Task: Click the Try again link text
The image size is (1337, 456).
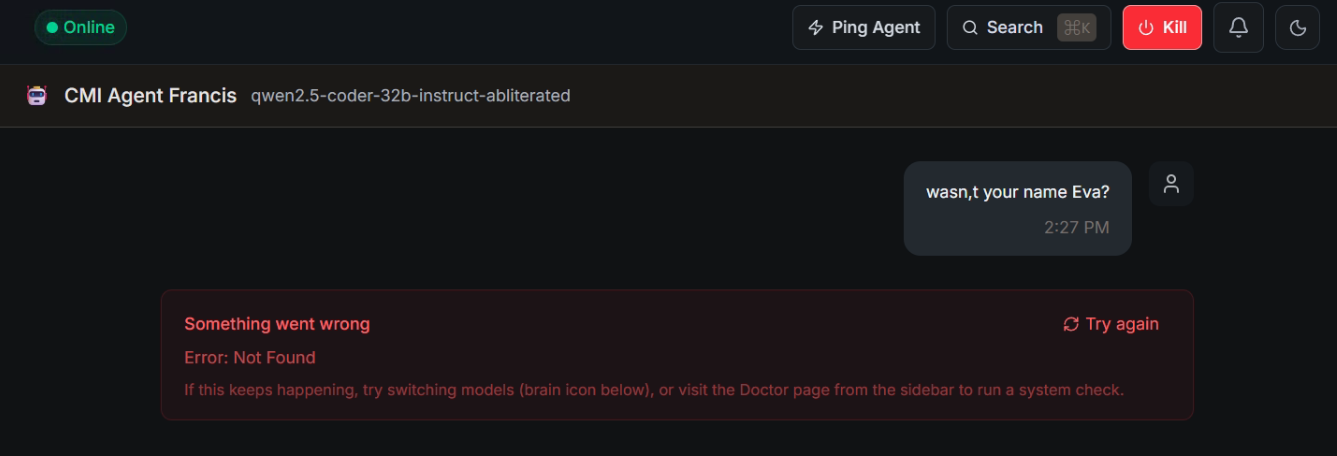Action: click(1122, 324)
